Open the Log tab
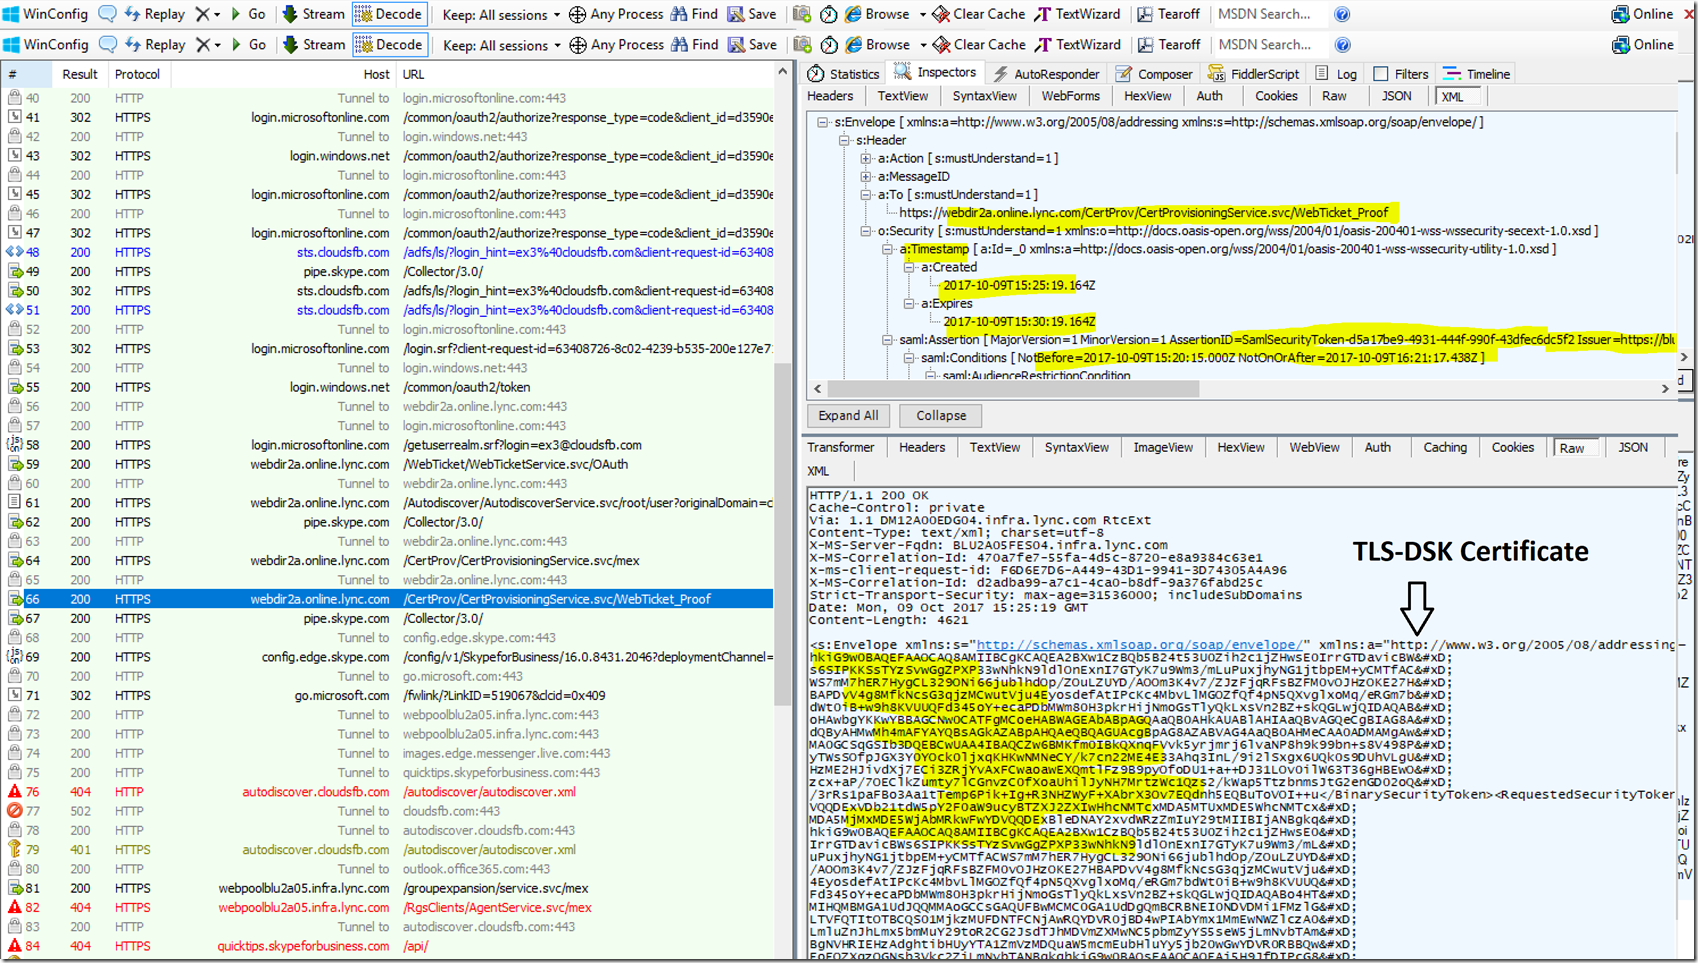The width and height of the screenshot is (1698, 963). (x=1336, y=74)
